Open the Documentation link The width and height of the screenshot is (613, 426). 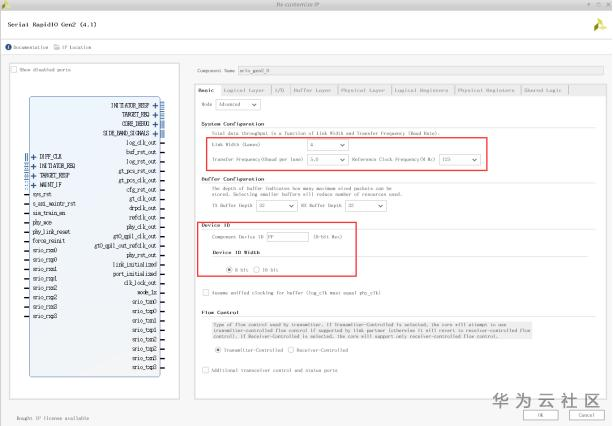point(30,47)
